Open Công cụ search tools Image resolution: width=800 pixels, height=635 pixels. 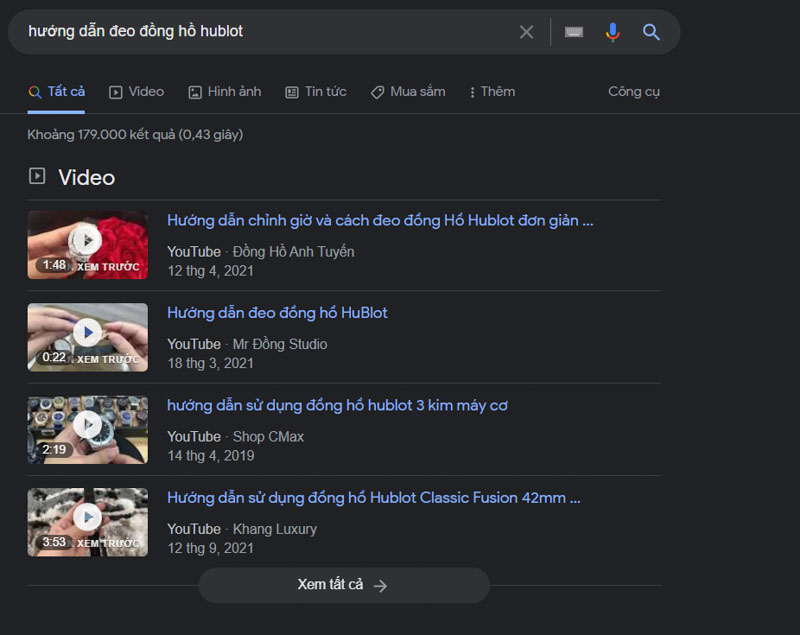click(x=634, y=91)
